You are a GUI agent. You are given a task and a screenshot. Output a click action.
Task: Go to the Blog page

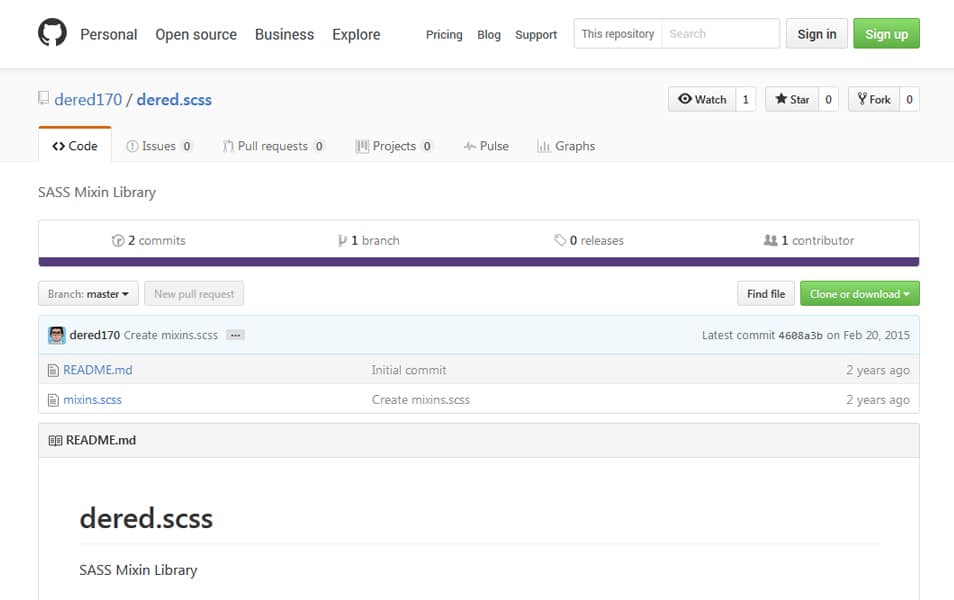point(489,35)
